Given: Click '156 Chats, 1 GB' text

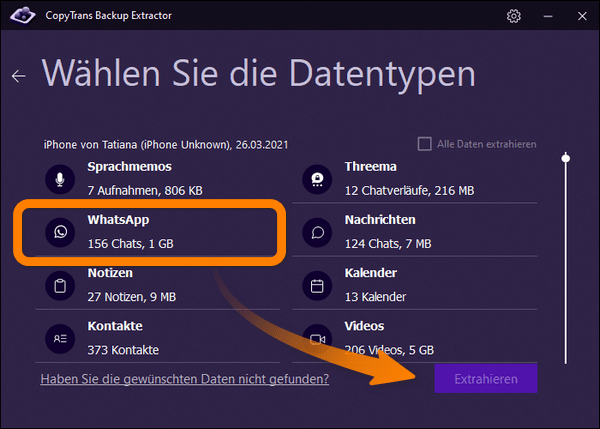Looking at the screenshot, I should [x=130, y=244].
